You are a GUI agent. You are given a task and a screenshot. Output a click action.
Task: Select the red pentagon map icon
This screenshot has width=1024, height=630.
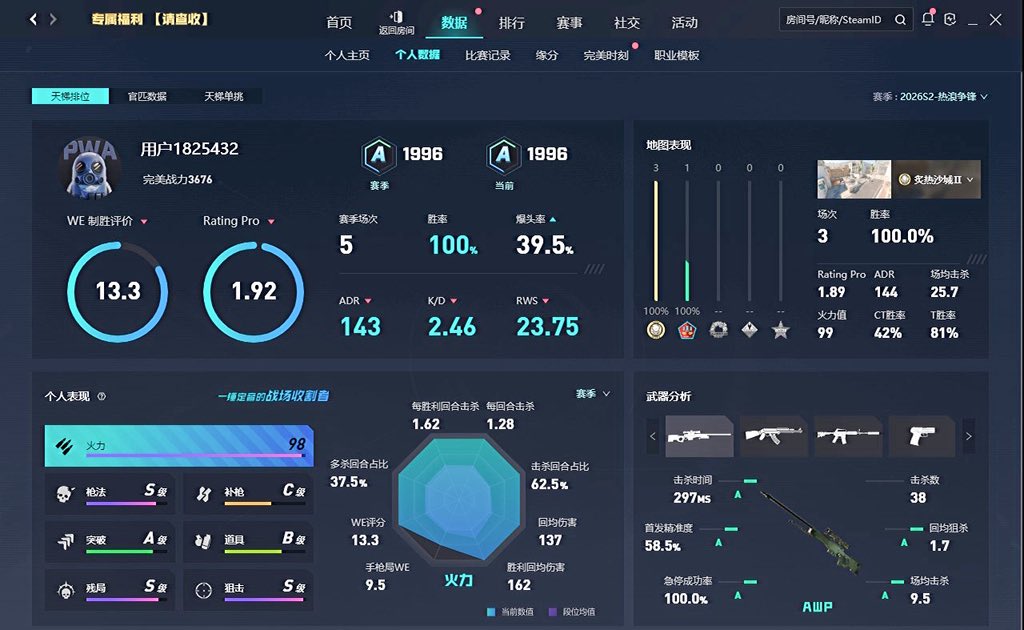coord(687,330)
